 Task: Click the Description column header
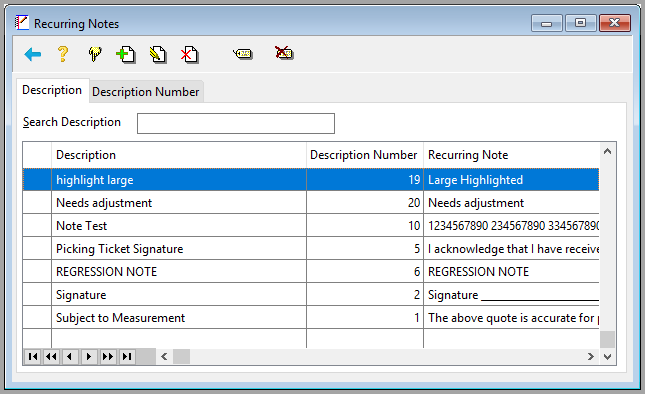pyautogui.click(x=179, y=155)
